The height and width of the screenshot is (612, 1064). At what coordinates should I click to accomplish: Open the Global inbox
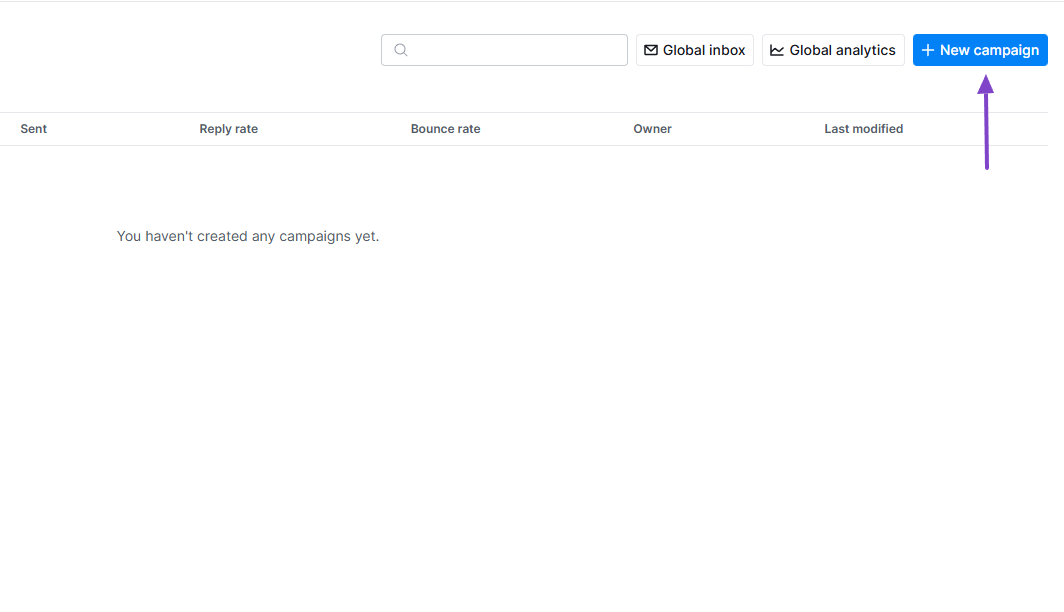[695, 50]
